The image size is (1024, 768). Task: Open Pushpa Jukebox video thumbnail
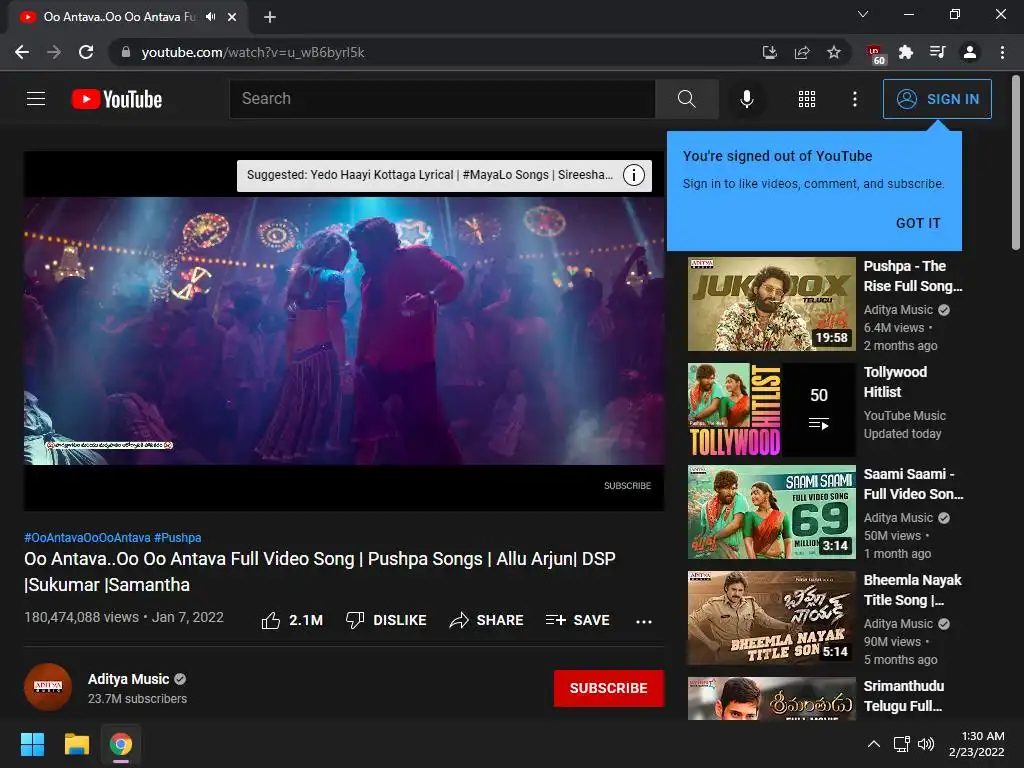click(x=771, y=304)
